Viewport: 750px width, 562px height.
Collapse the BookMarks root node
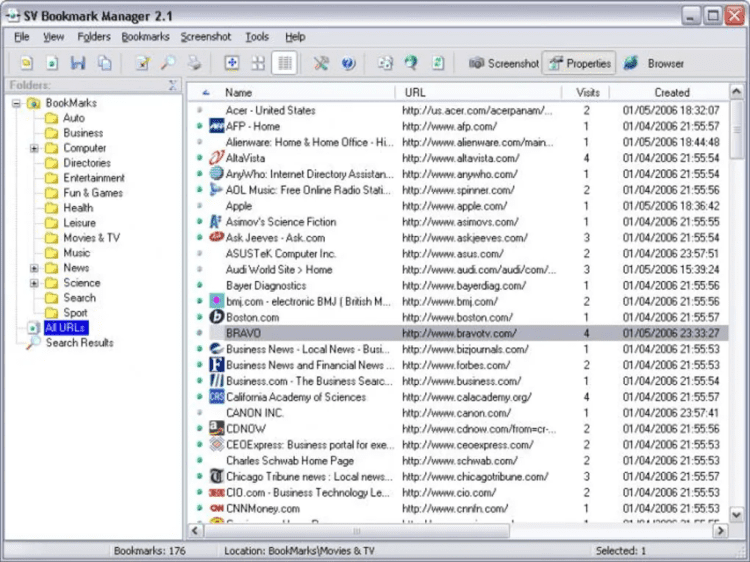[x=17, y=103]
